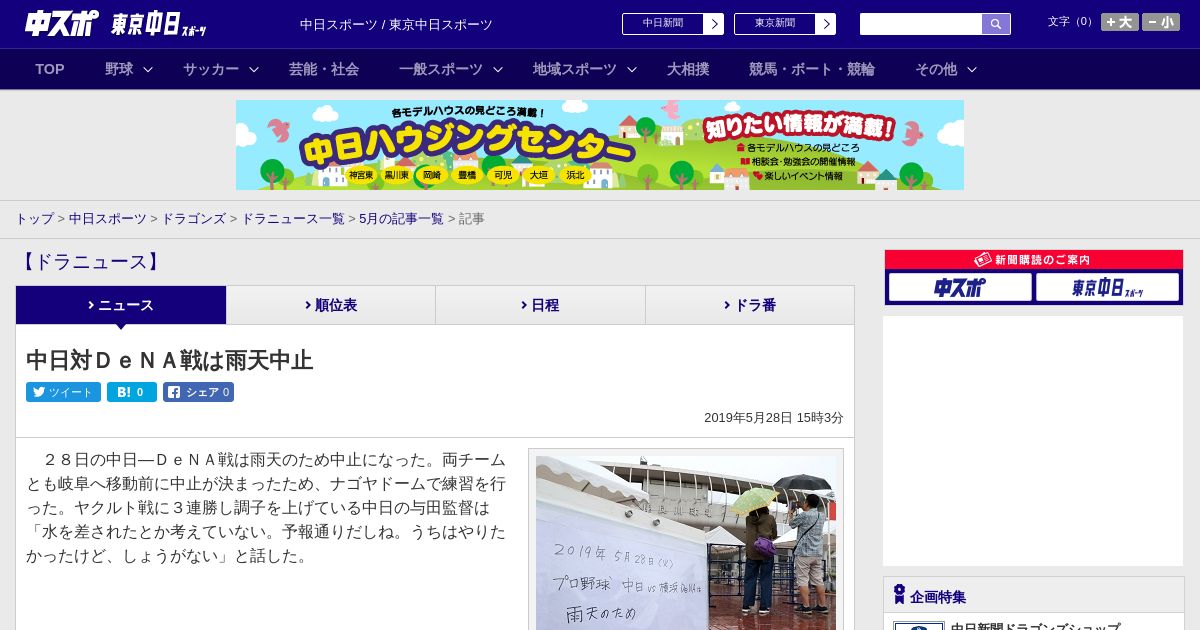Click the 中スポ logo in header

click(61, 23)
